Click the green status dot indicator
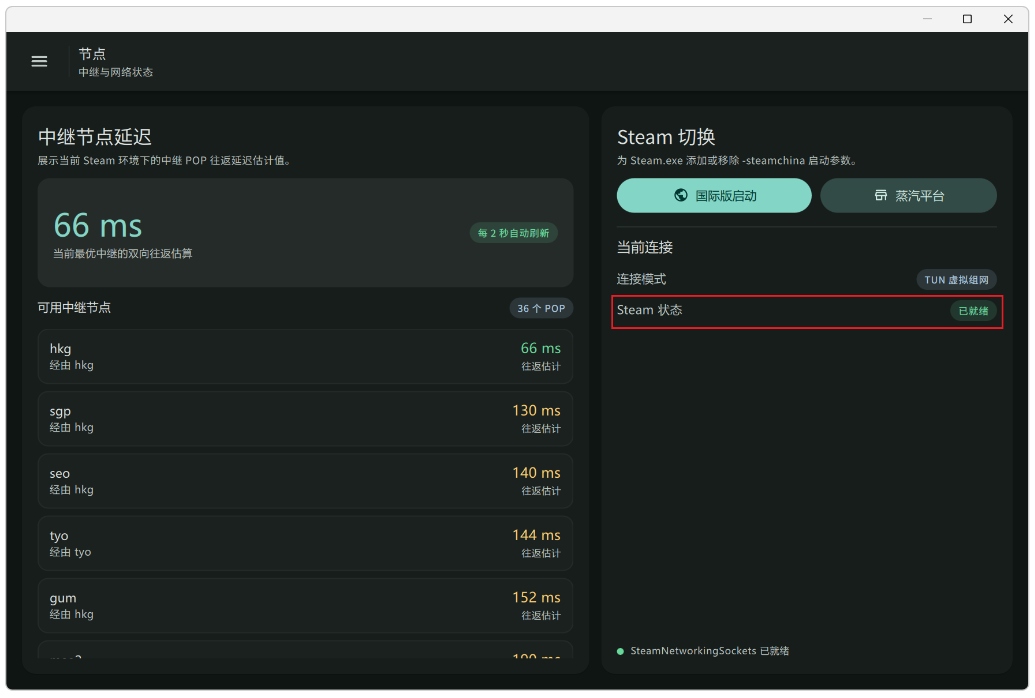 pyautogui.click(x=620, y=652)
